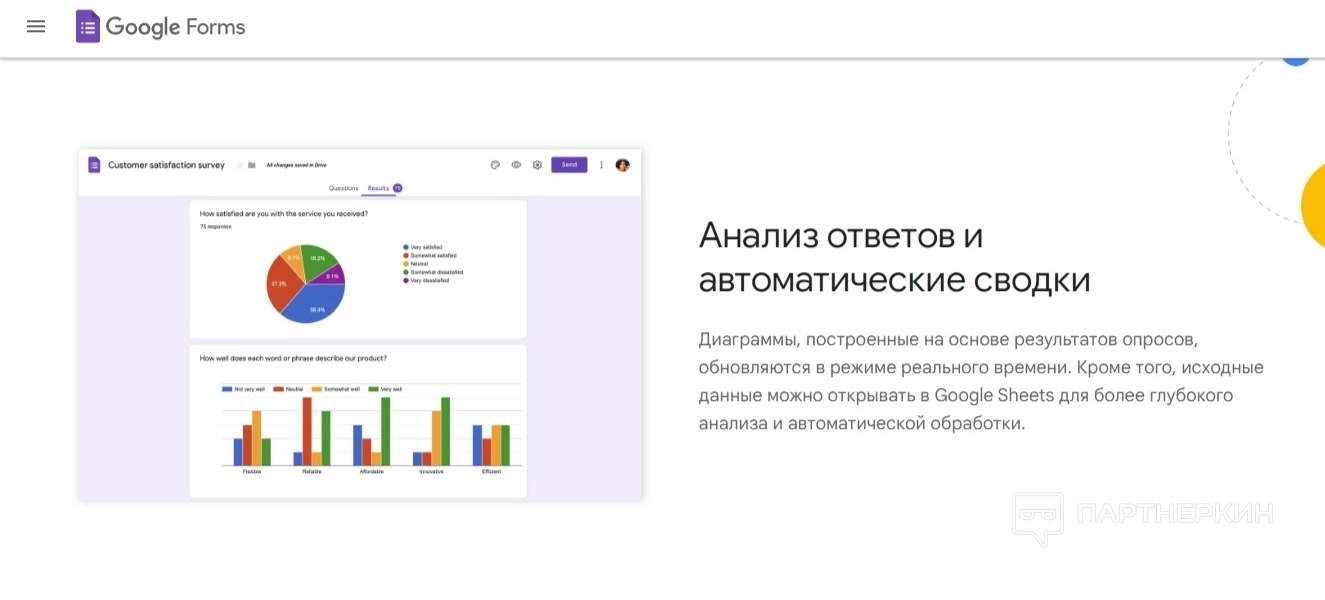
Task: Click the move-to-folder icon
Action: (252, 165)
